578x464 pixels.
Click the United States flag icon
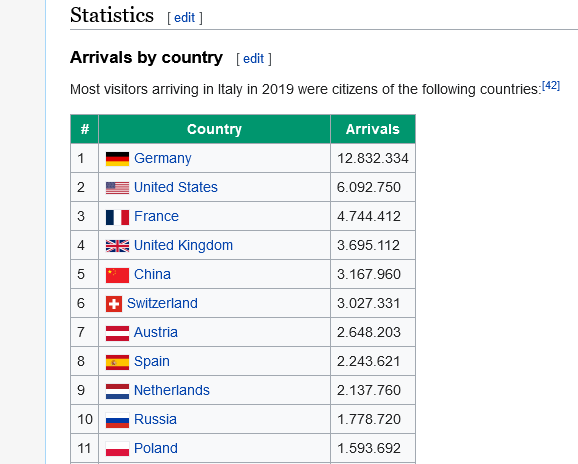click(117, 188)
